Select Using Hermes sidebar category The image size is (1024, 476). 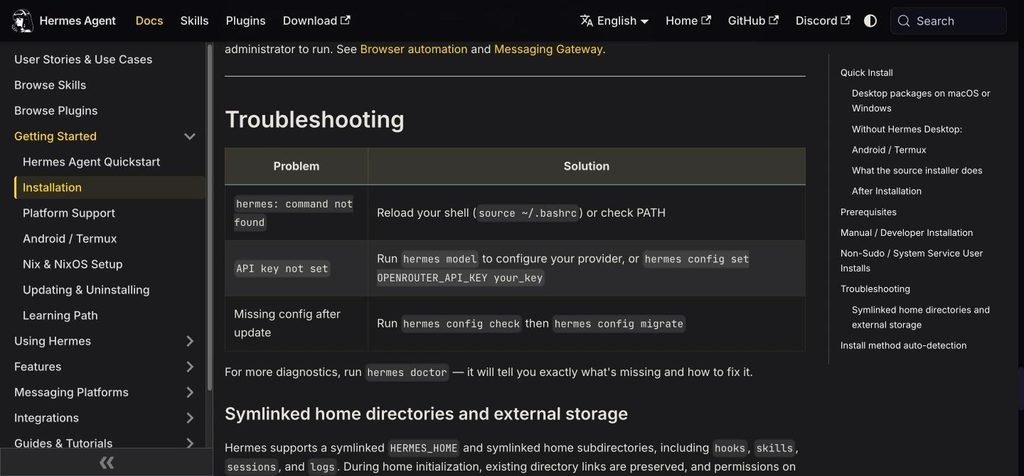point(53,341)
